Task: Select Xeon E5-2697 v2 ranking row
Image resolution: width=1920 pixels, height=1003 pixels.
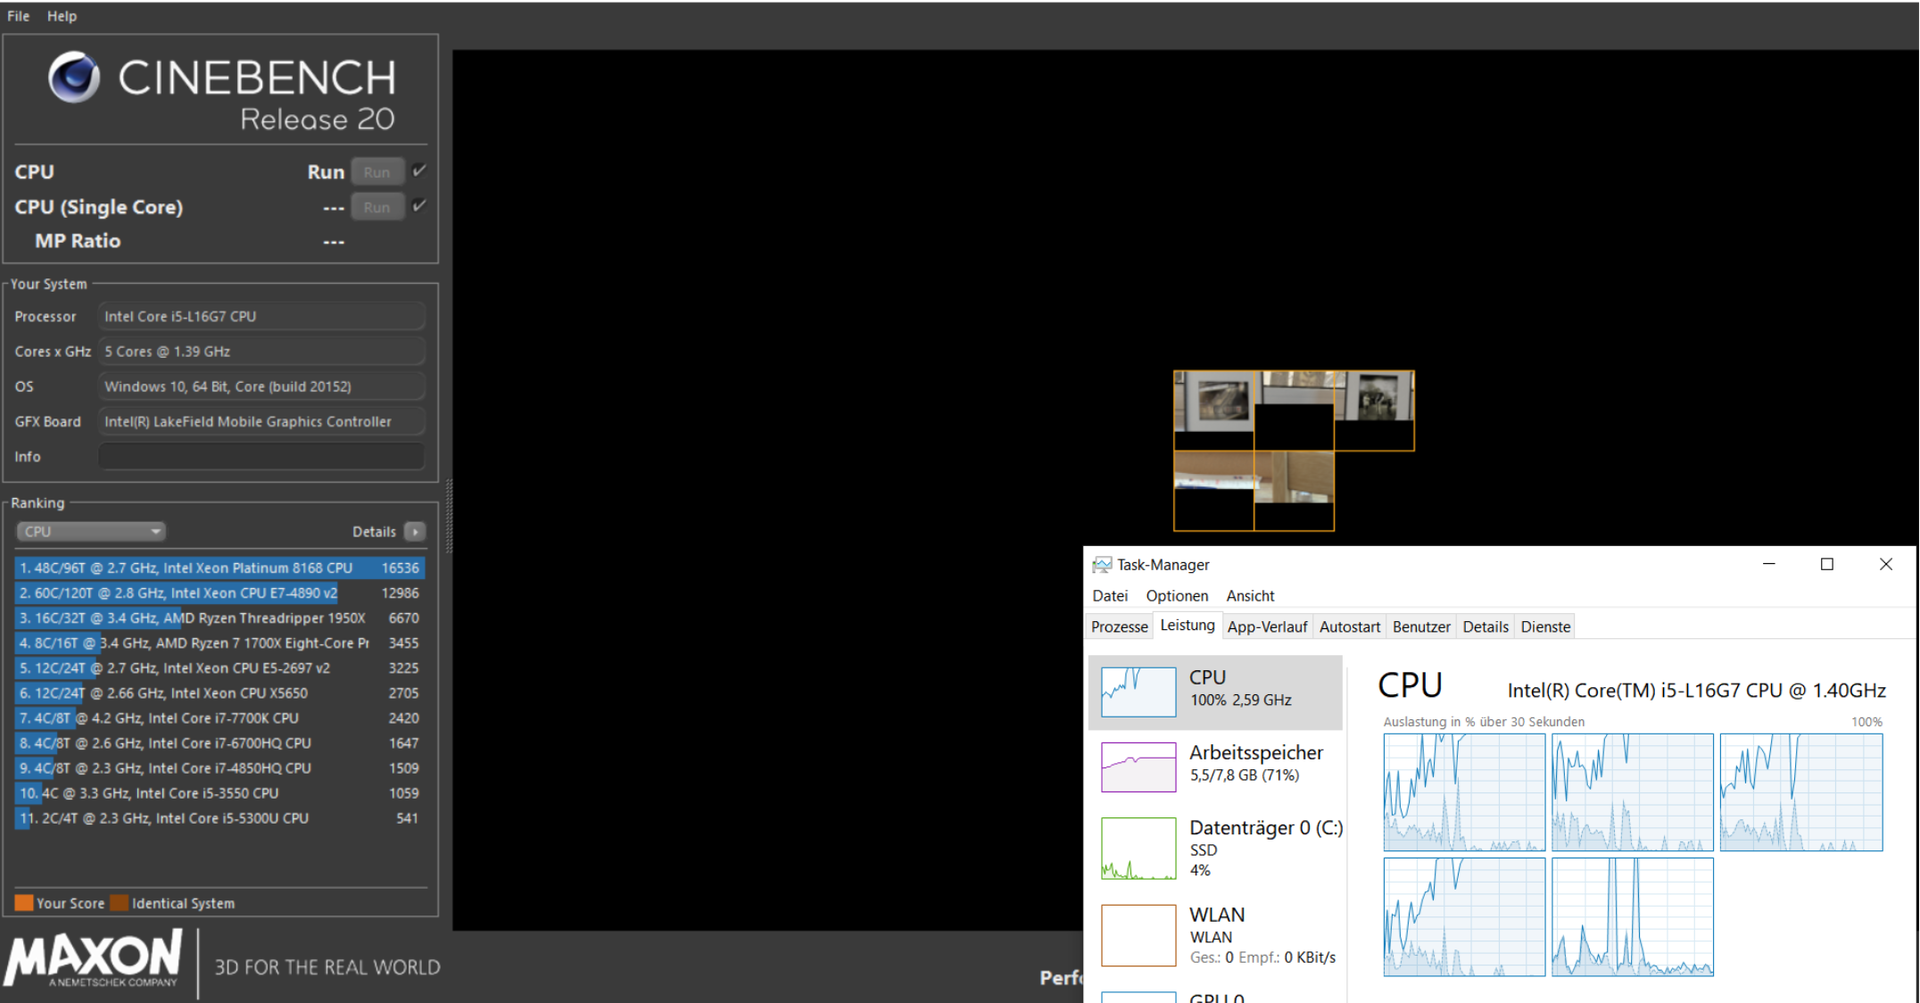Action: (220, 668)
